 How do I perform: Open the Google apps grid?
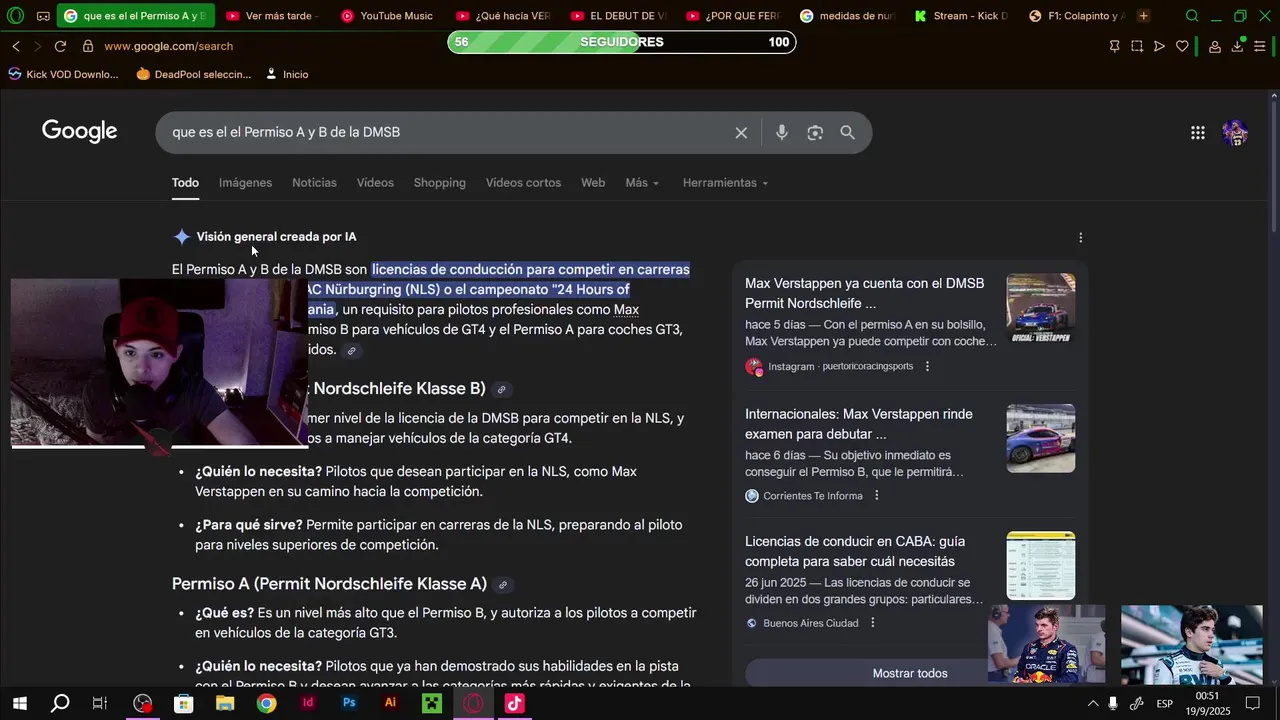(x=1198, y=133)
